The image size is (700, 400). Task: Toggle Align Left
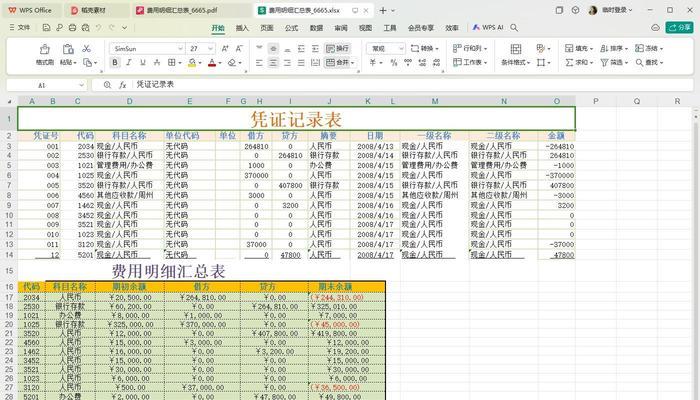coord(259,62)
